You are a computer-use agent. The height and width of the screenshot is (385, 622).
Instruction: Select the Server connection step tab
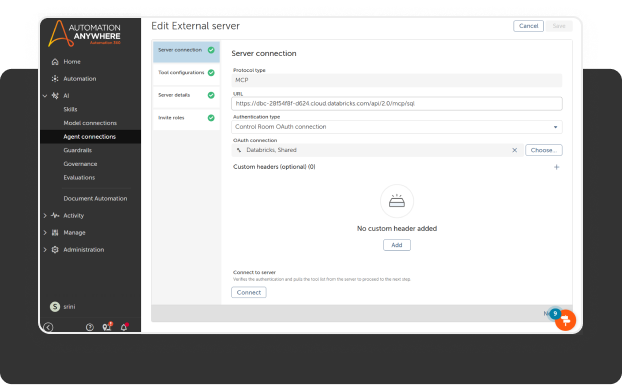[186, 52]
